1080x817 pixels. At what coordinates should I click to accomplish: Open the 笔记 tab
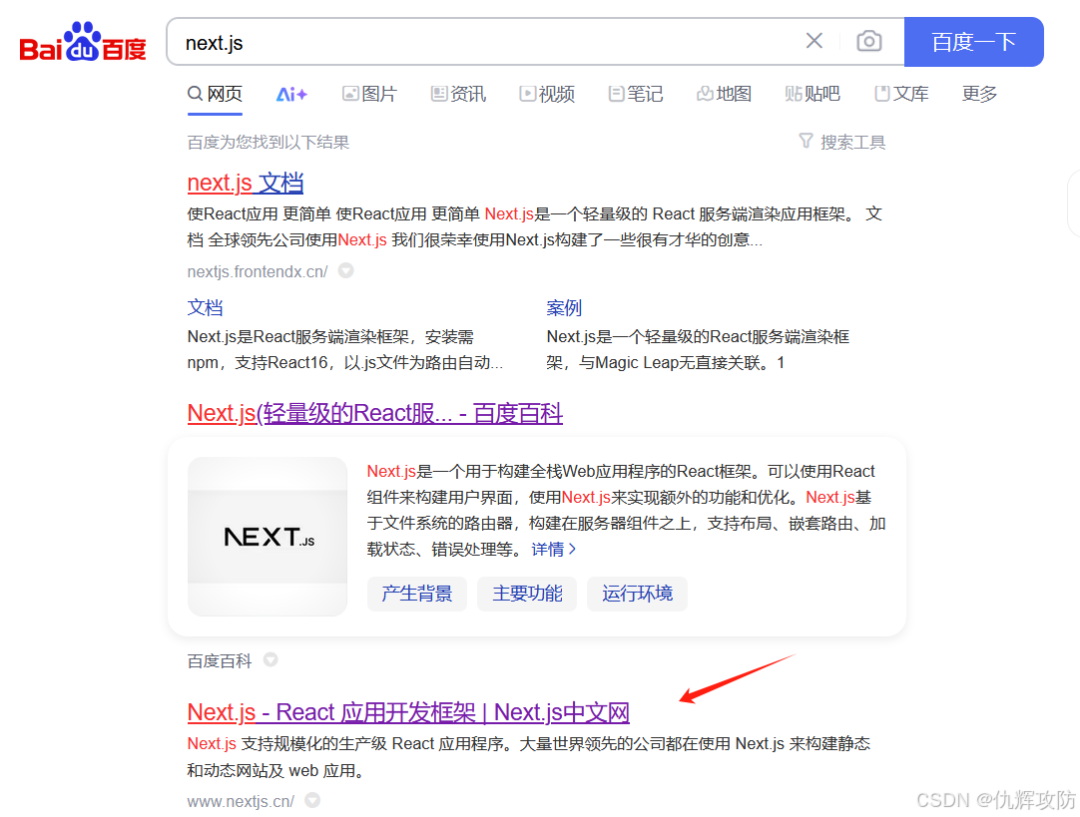(x=636, y=94)
